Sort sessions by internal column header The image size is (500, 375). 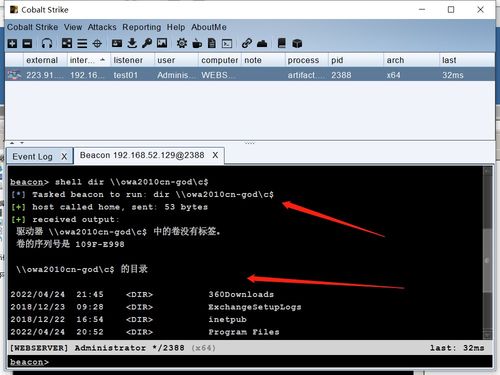[89, 60]
